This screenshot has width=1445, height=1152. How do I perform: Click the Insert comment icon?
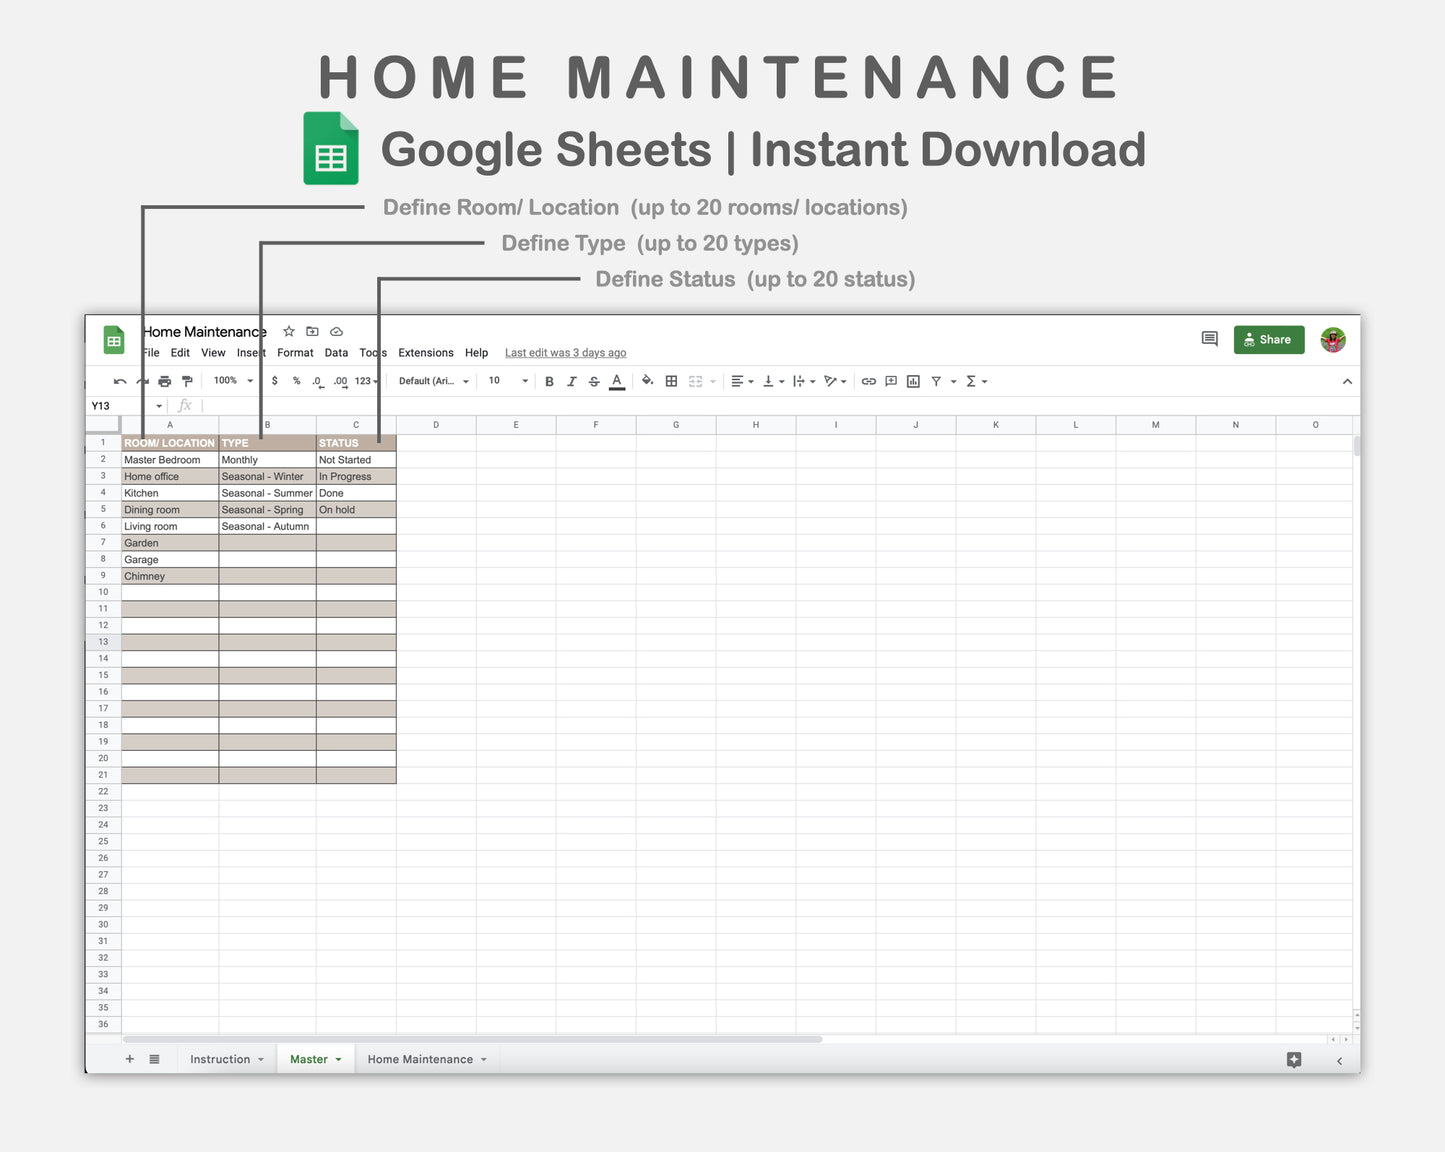(x=890, y=381)
